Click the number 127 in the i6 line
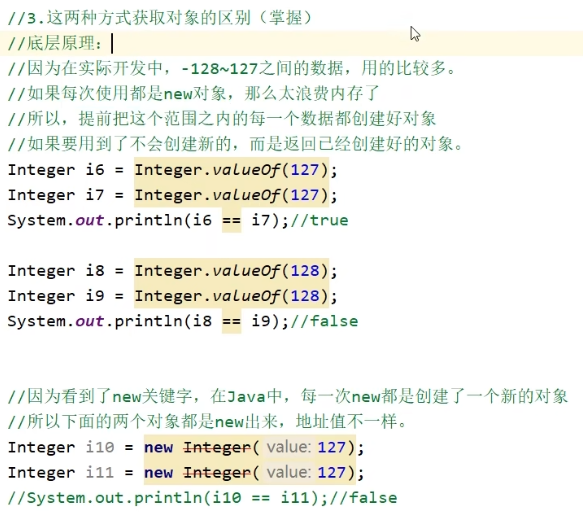The width and height of the screenshot is (583, 512). coord(305,170)
